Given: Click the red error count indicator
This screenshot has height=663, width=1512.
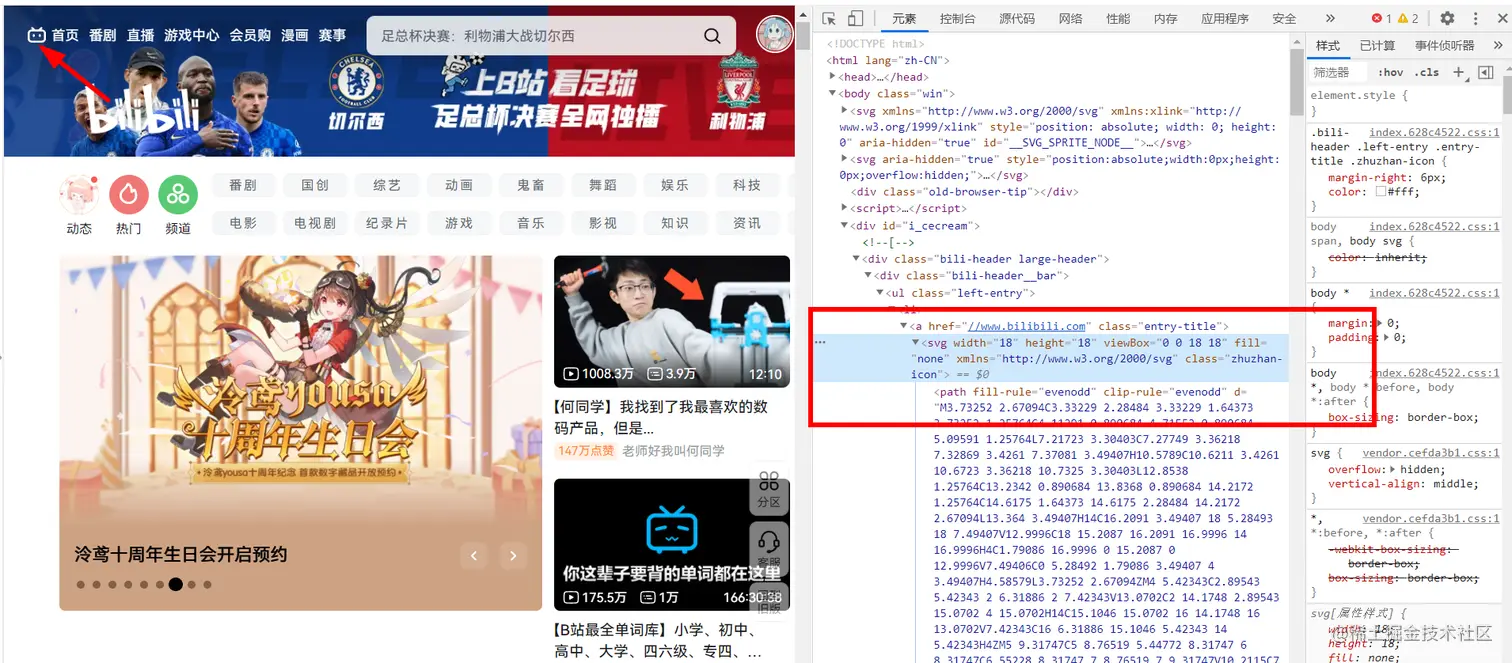Looking at the screenshot, I should [x=1381, y=18].
